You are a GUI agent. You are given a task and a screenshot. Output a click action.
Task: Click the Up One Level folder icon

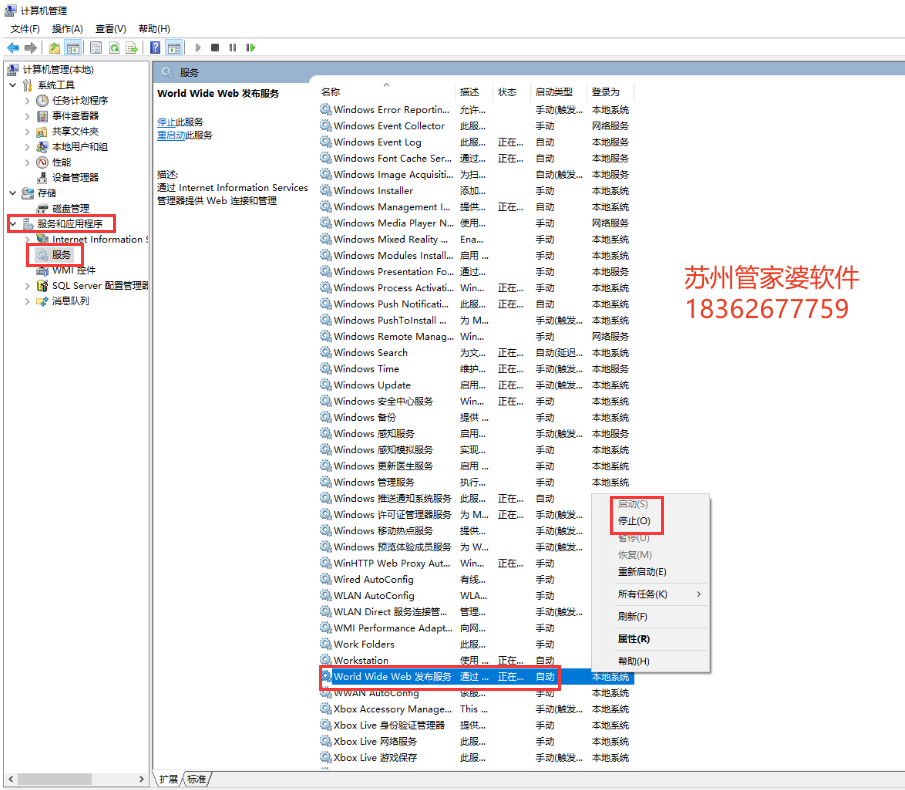(55, 47)
